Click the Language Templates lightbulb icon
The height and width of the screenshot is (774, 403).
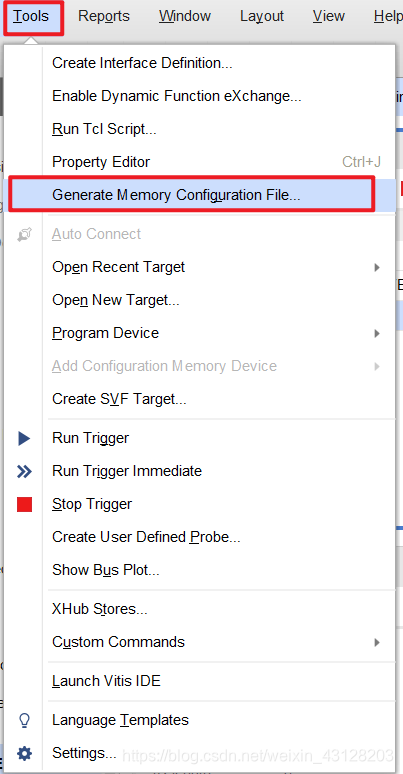pos(24,720)
